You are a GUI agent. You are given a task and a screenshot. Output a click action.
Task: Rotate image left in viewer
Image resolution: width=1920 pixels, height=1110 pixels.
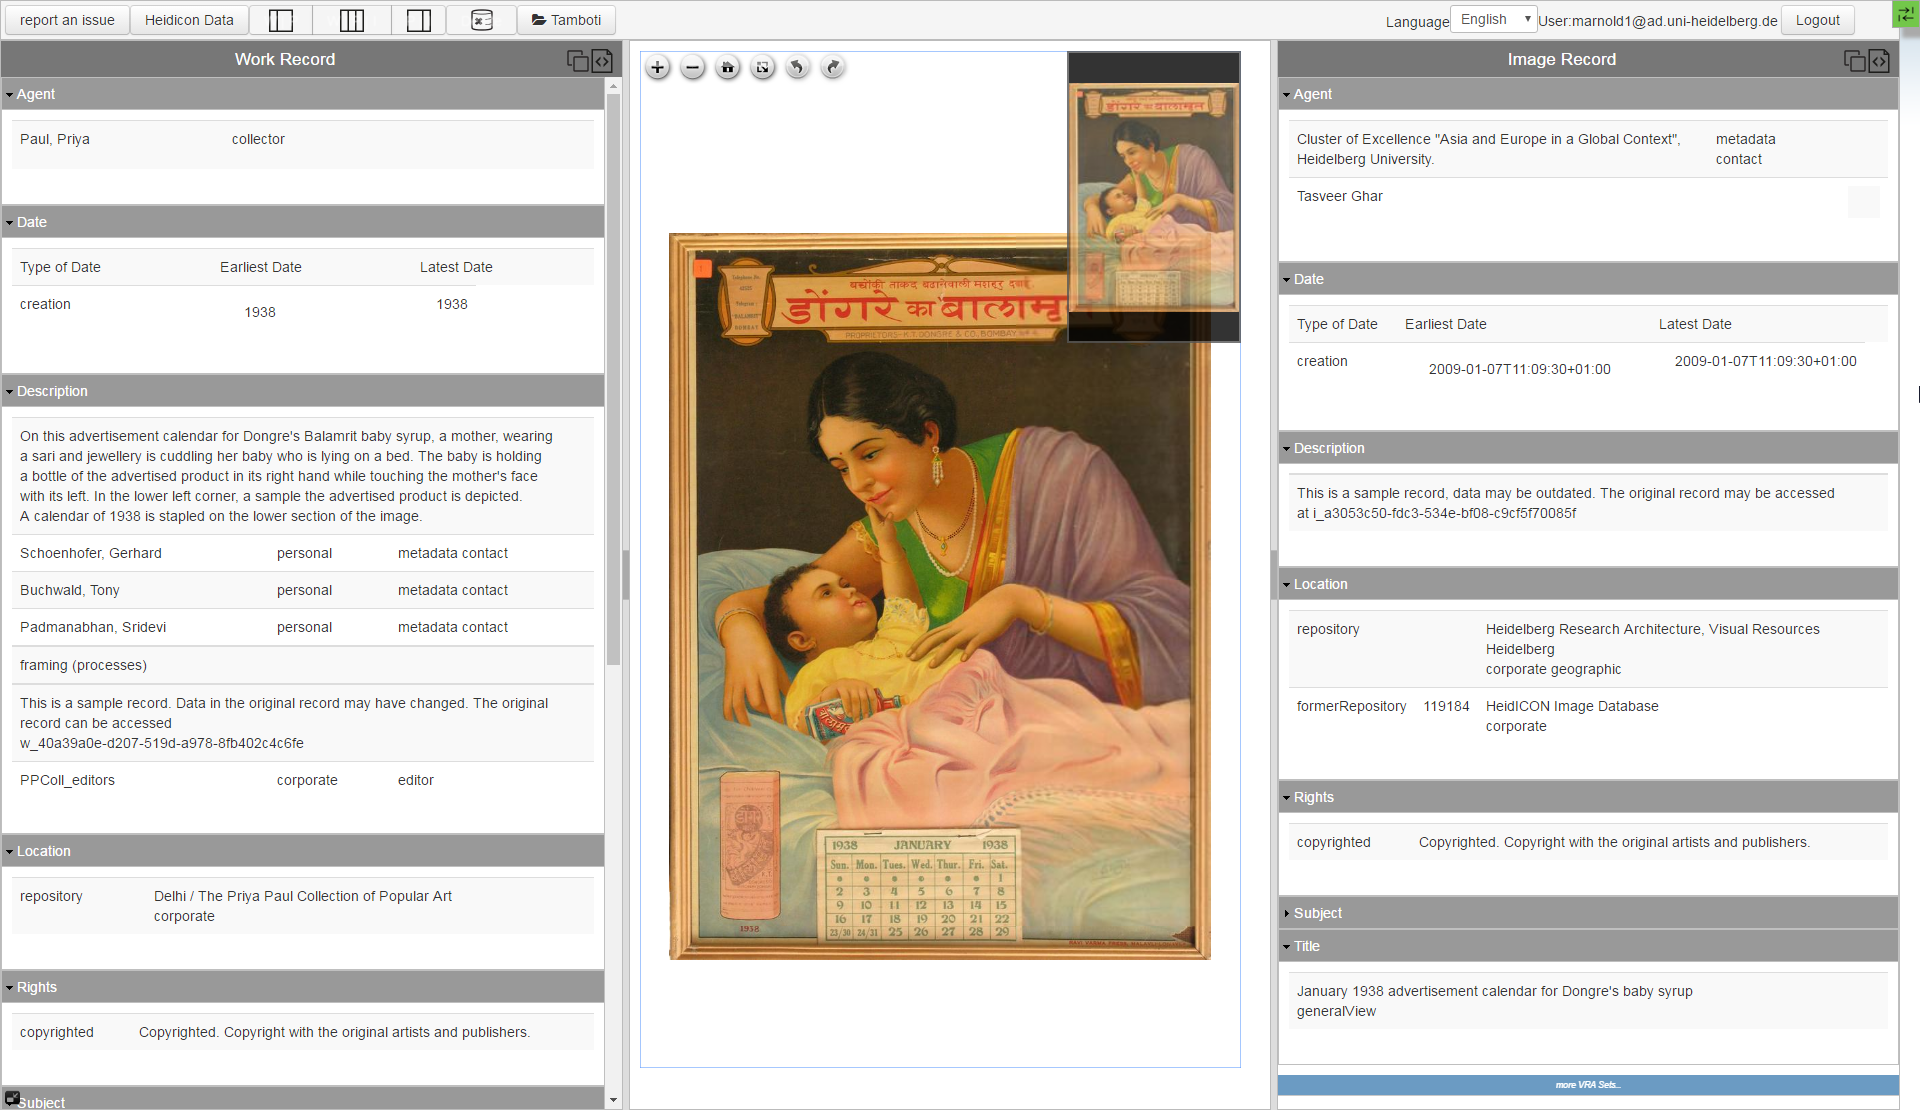click(x=797, y=68)
